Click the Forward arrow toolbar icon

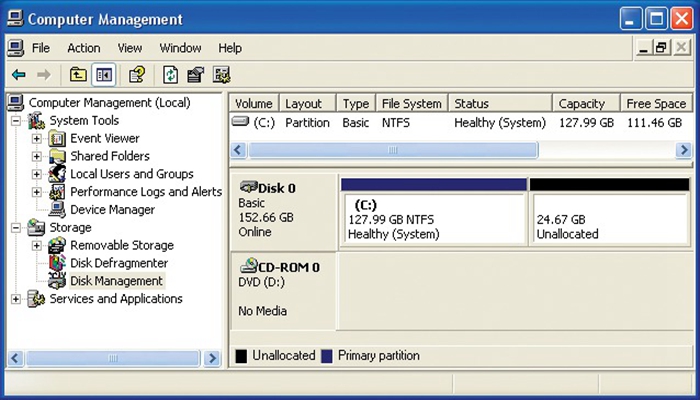pos(43,75)
